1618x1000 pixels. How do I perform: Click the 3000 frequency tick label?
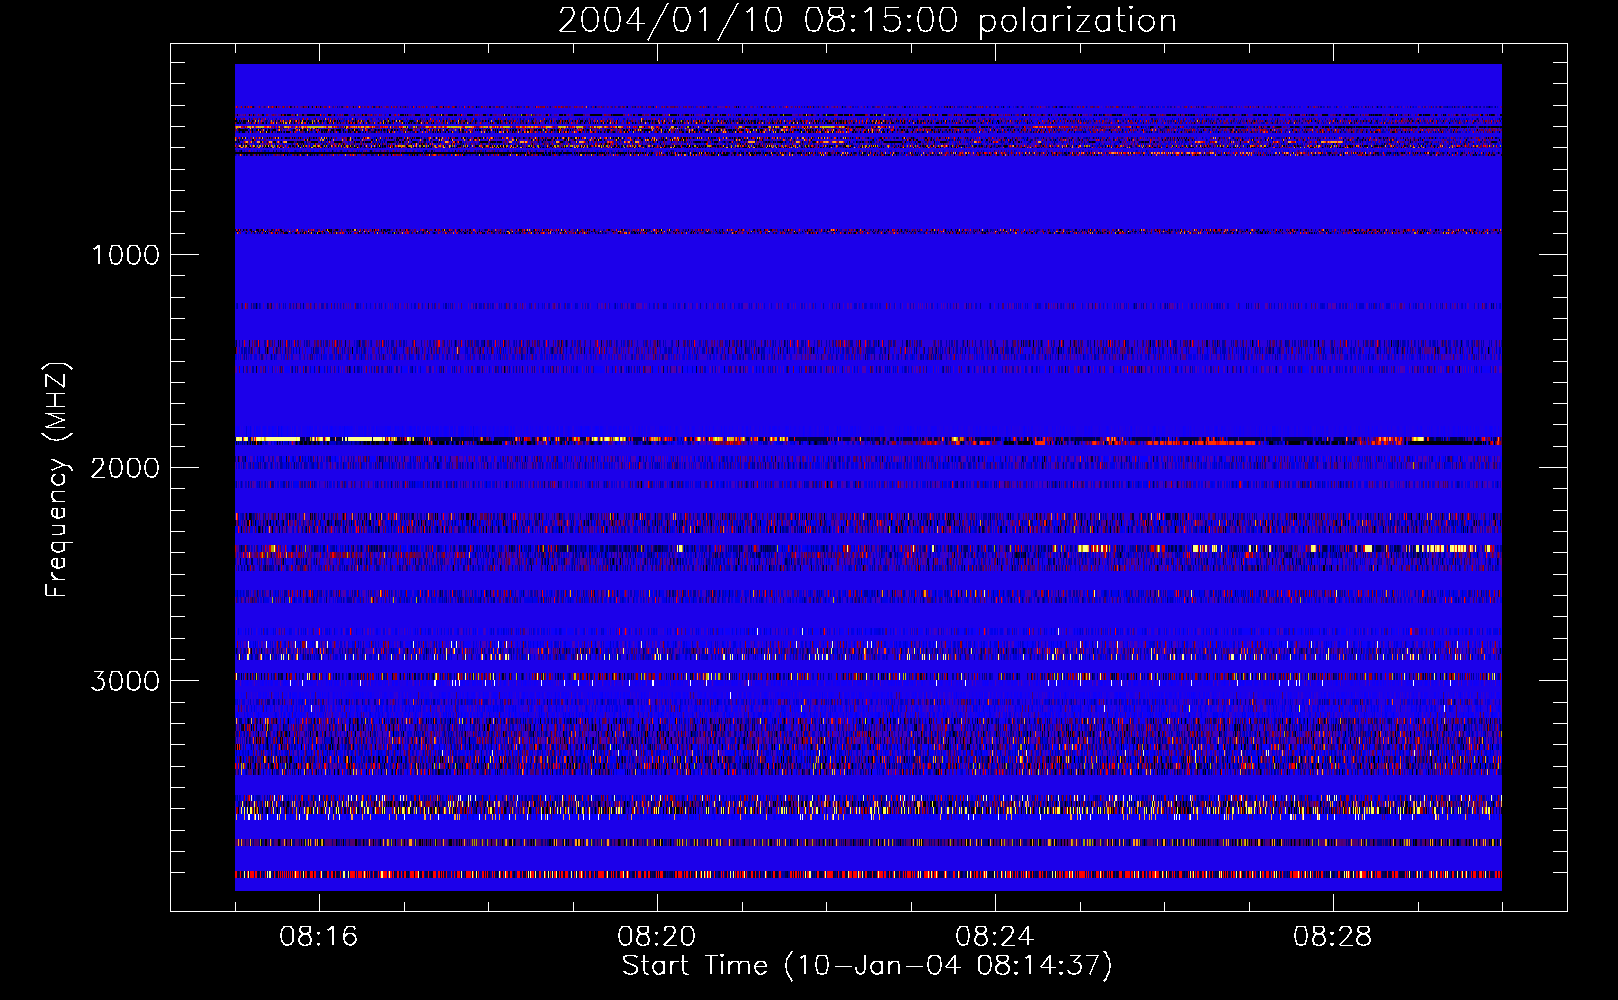pos(125,681)
